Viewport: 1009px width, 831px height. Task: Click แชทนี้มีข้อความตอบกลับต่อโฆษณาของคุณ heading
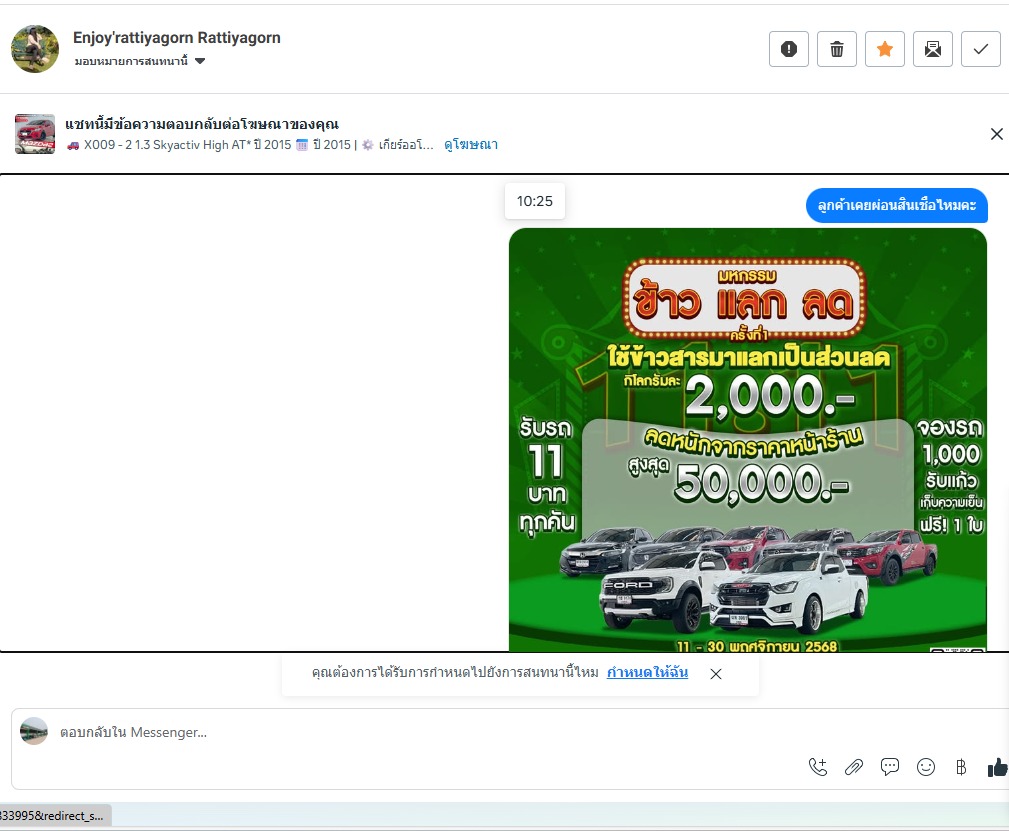click(202, 124)
